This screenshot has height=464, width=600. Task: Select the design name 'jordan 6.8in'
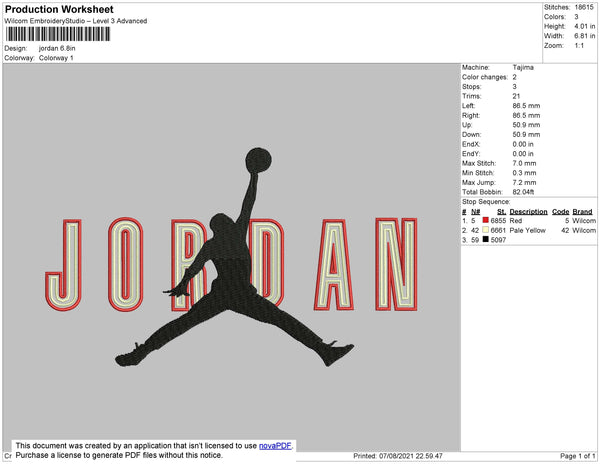click(x=57, y=48)
